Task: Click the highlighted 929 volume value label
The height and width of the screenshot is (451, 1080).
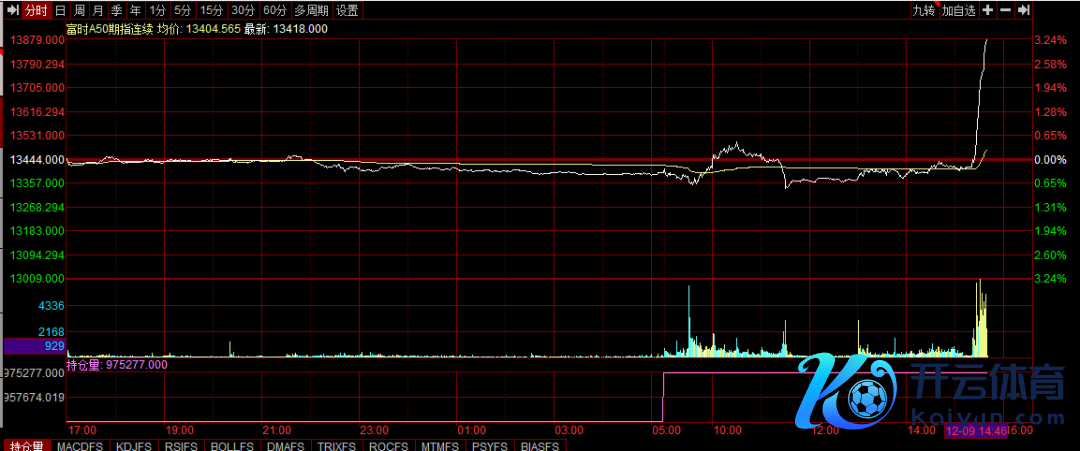Action: 33,346
